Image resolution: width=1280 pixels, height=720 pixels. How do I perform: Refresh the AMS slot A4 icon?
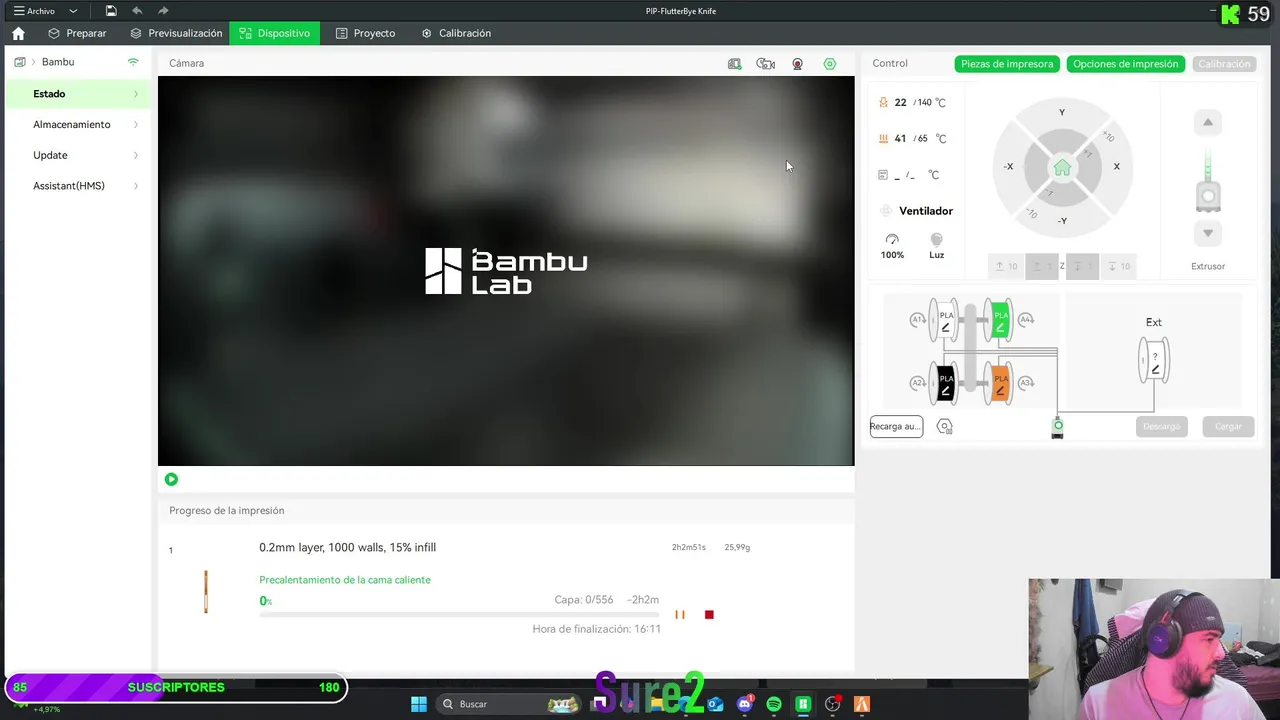click(x=1026, y=320)
